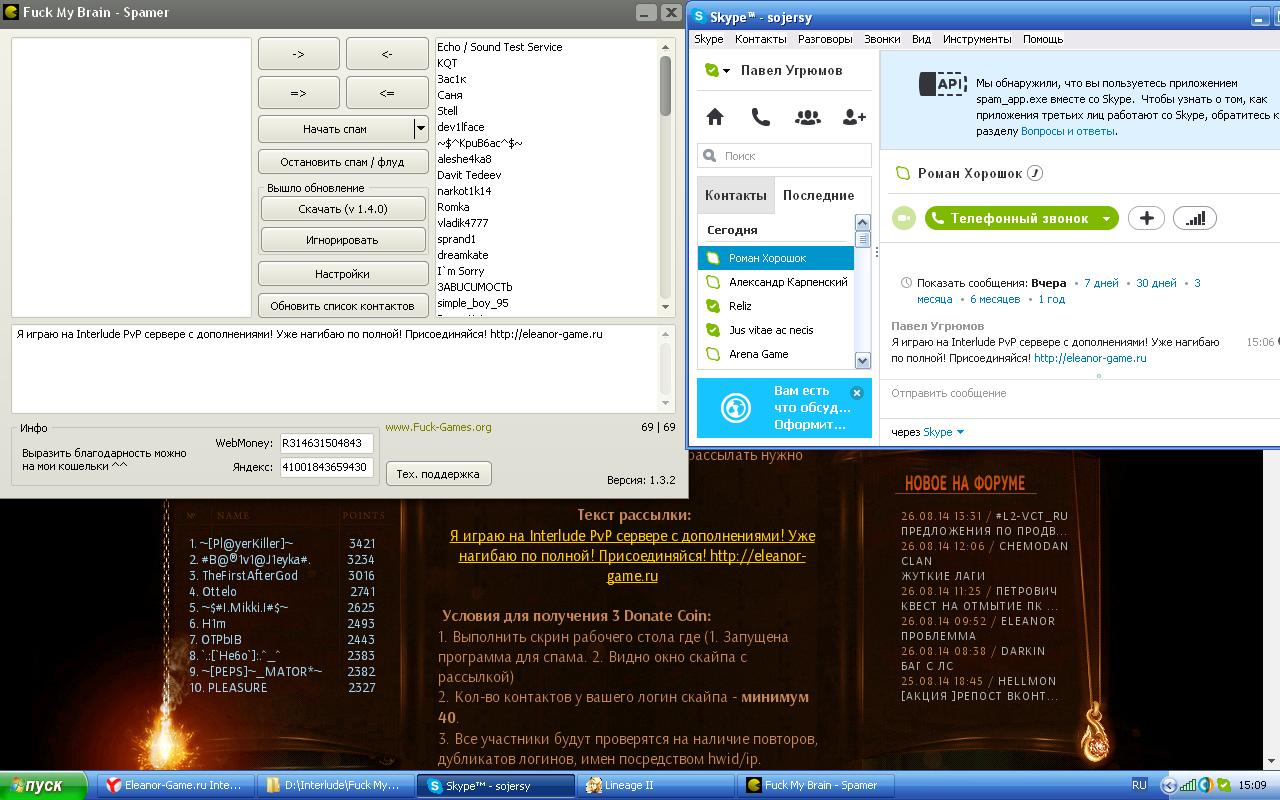
Task: Click the Skype search magnifier icon
Action: pos(710,156)
